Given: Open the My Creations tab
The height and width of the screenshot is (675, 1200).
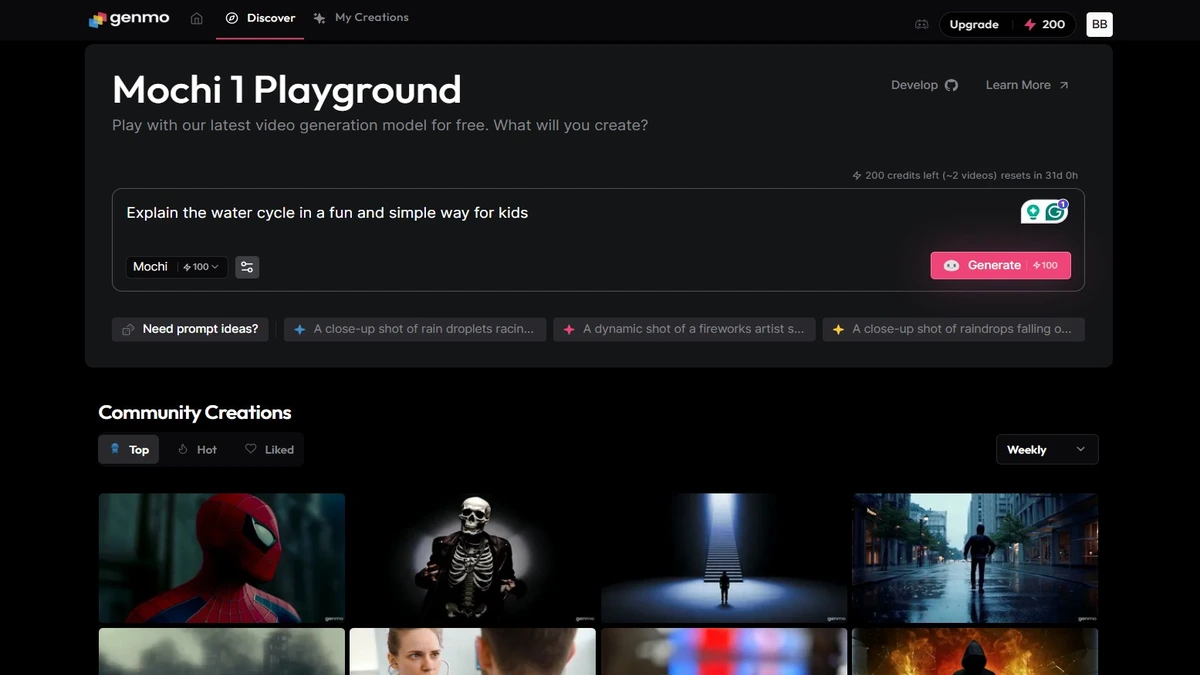Looking at the screenshot, I should coord(361,18).
